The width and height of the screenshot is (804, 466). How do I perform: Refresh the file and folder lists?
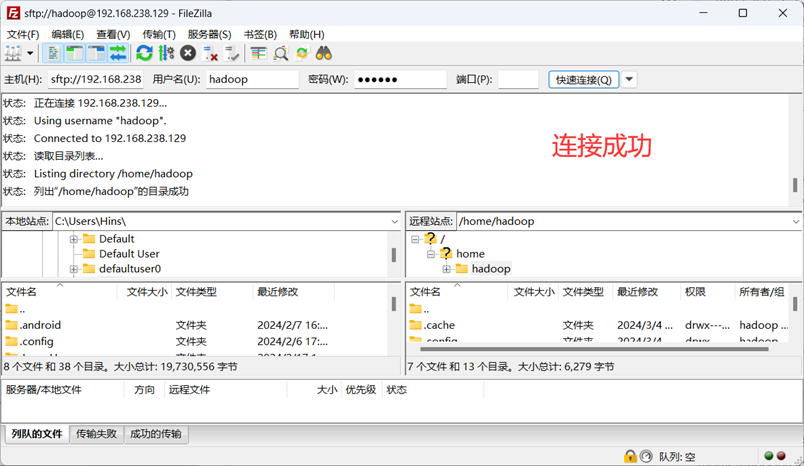click(x=145, y=53)
